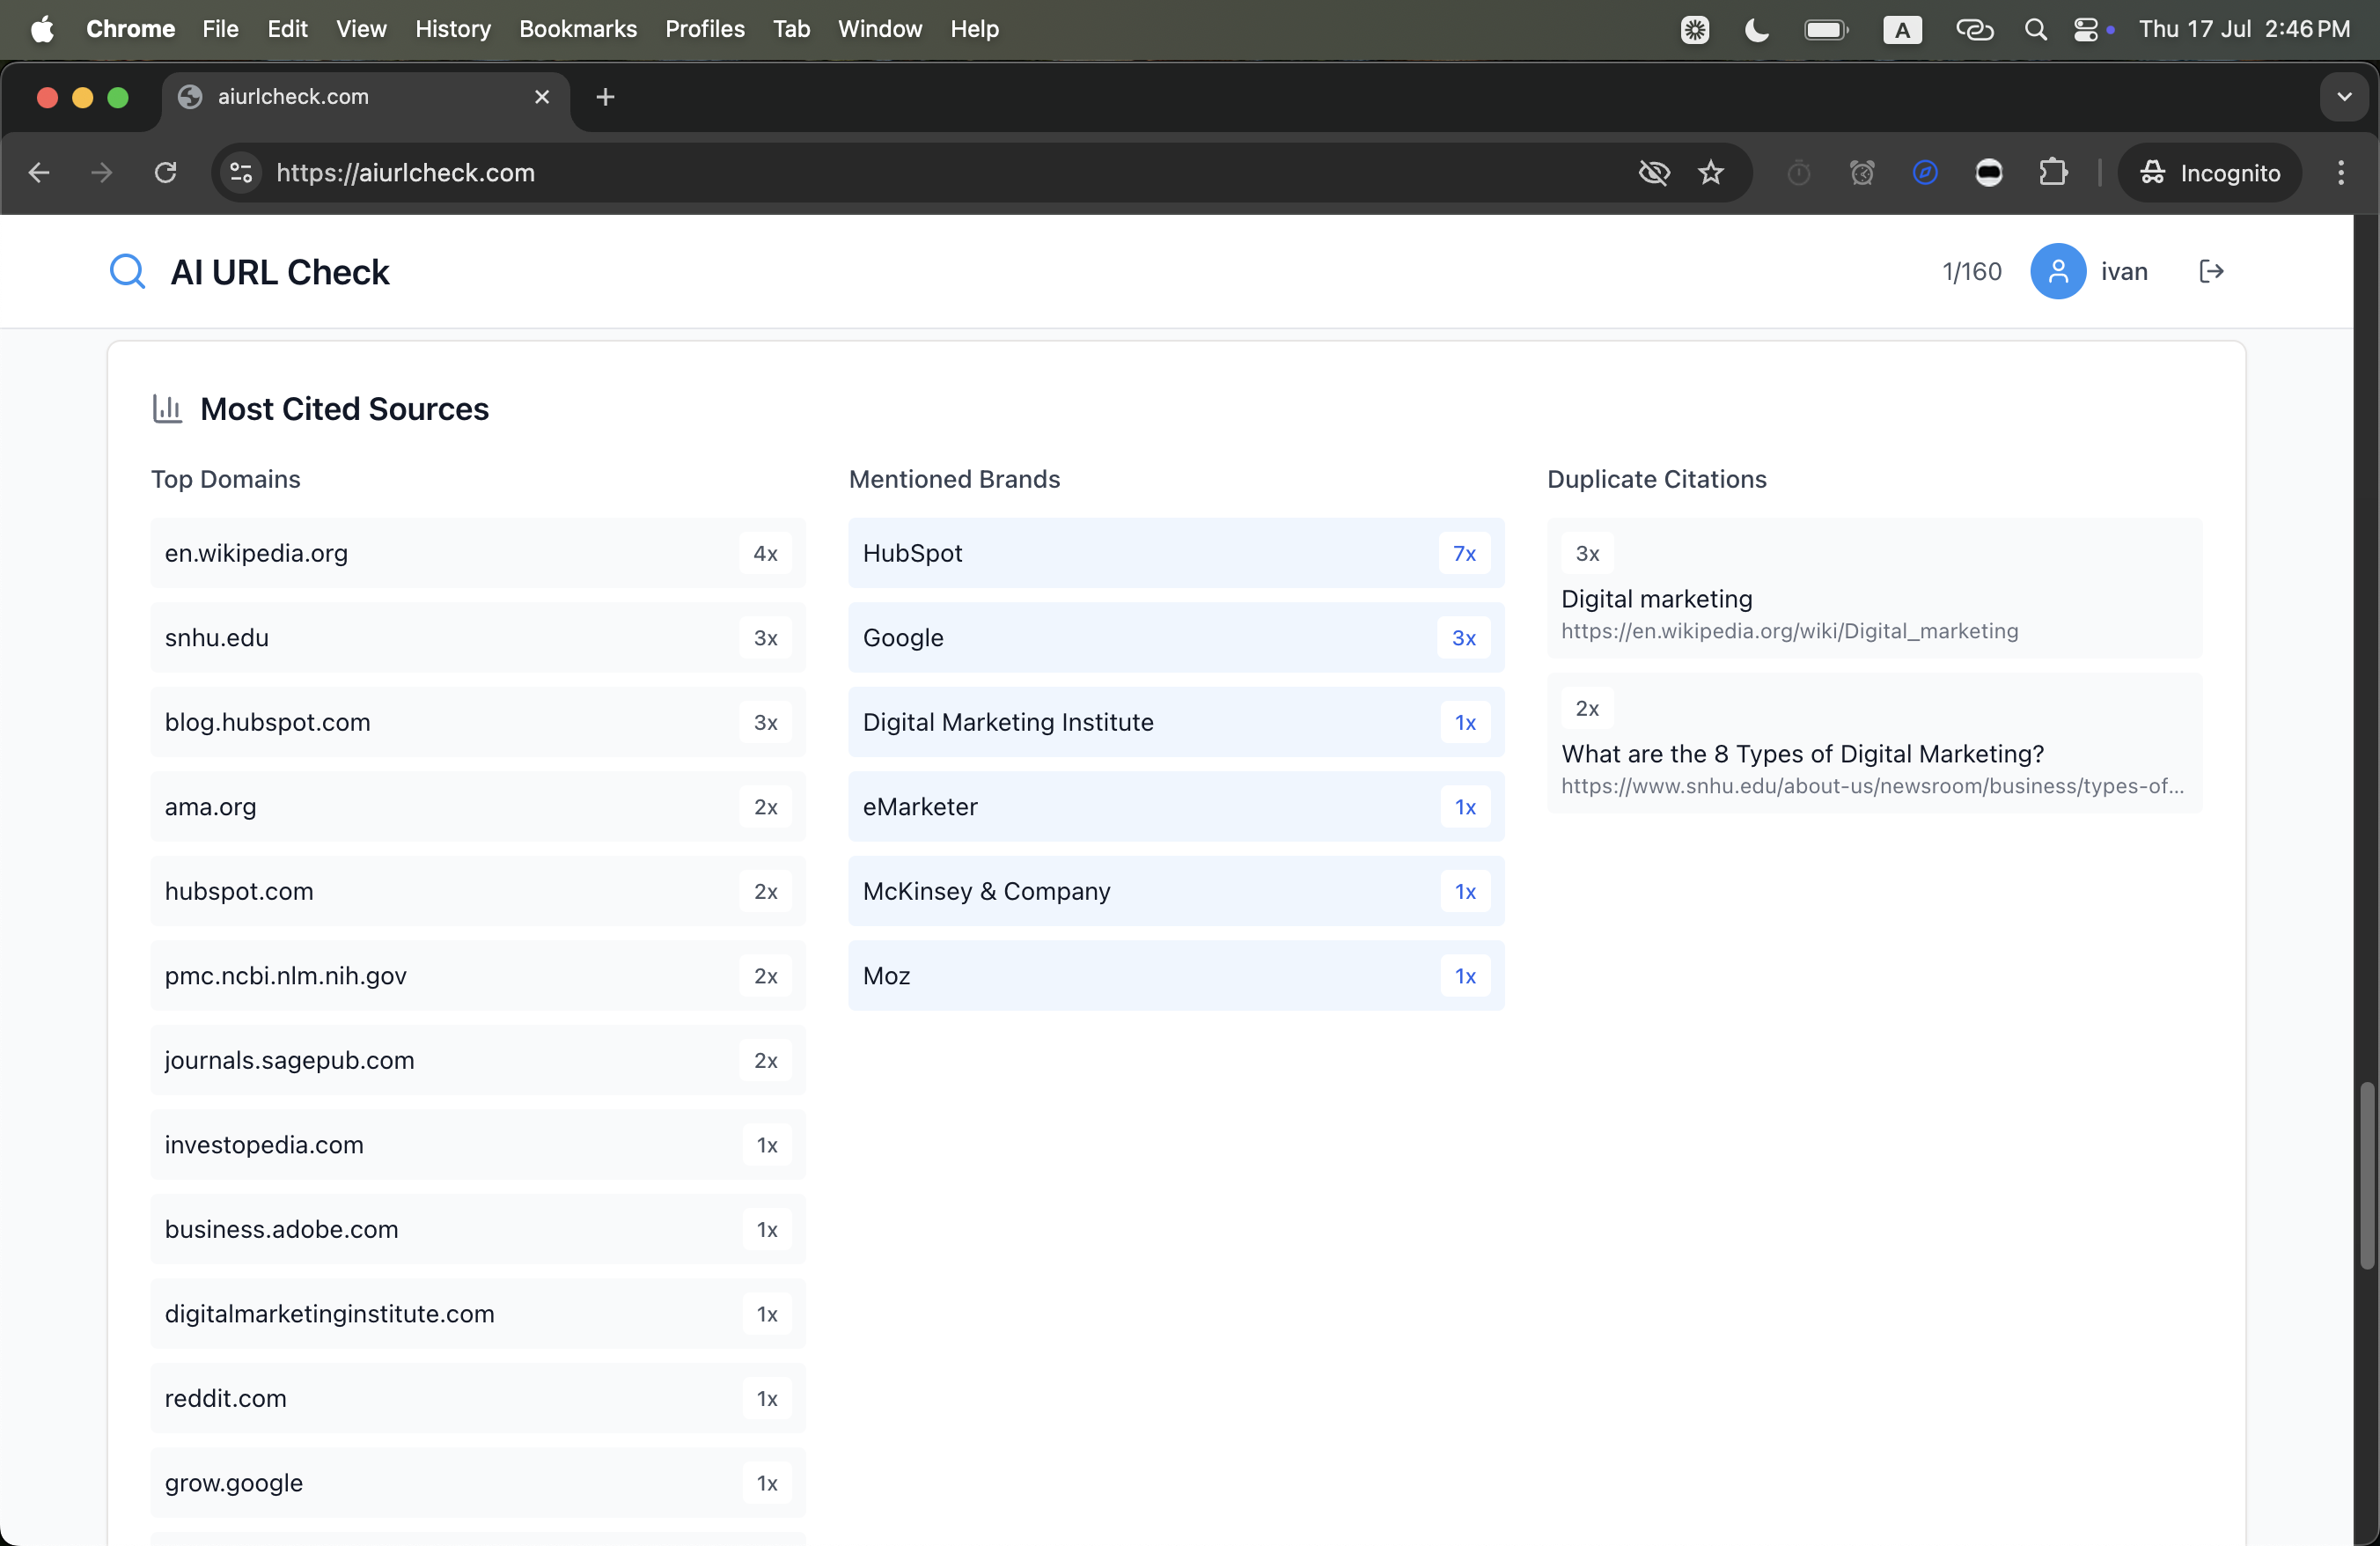Open a new tab with plus button
Image resolution: width=2380 pixels, height=1546 pixels.
[x=605, y=96]
